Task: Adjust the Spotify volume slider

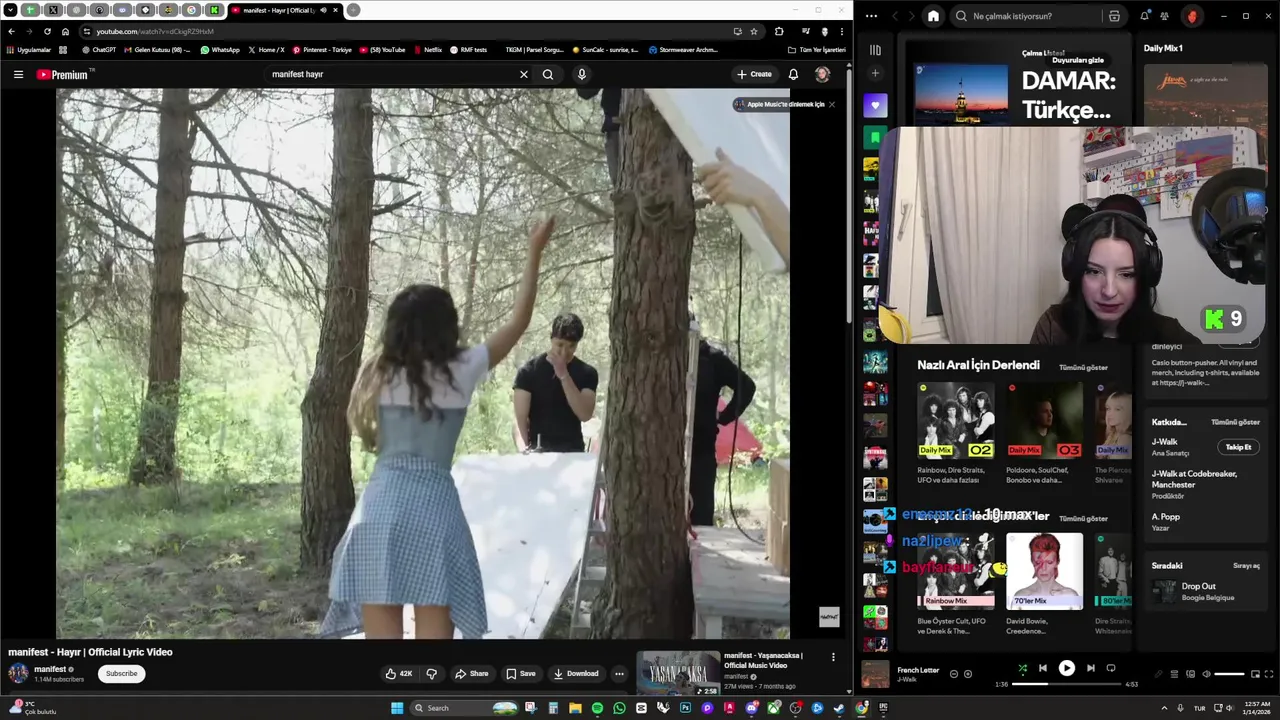Action: [1229, 674]
